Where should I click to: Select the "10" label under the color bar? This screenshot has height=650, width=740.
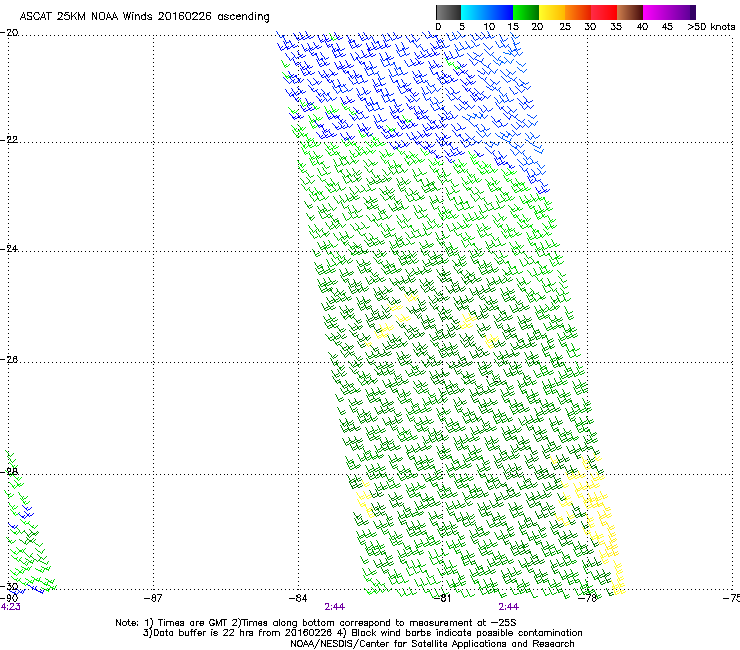(x=489, y=27)
